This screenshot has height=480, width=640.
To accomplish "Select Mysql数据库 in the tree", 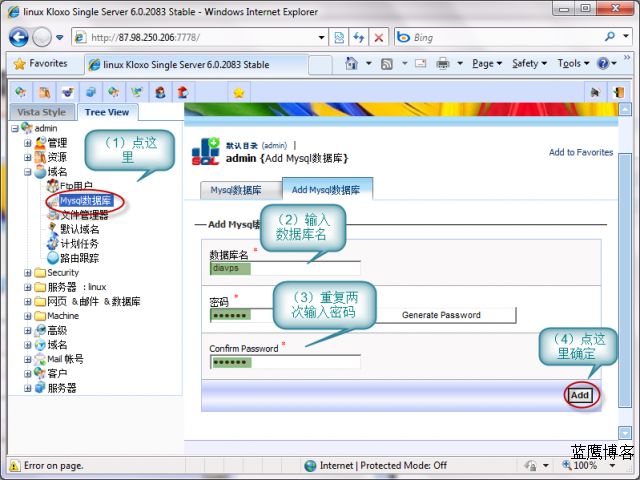I will click(x=85, y=201).
